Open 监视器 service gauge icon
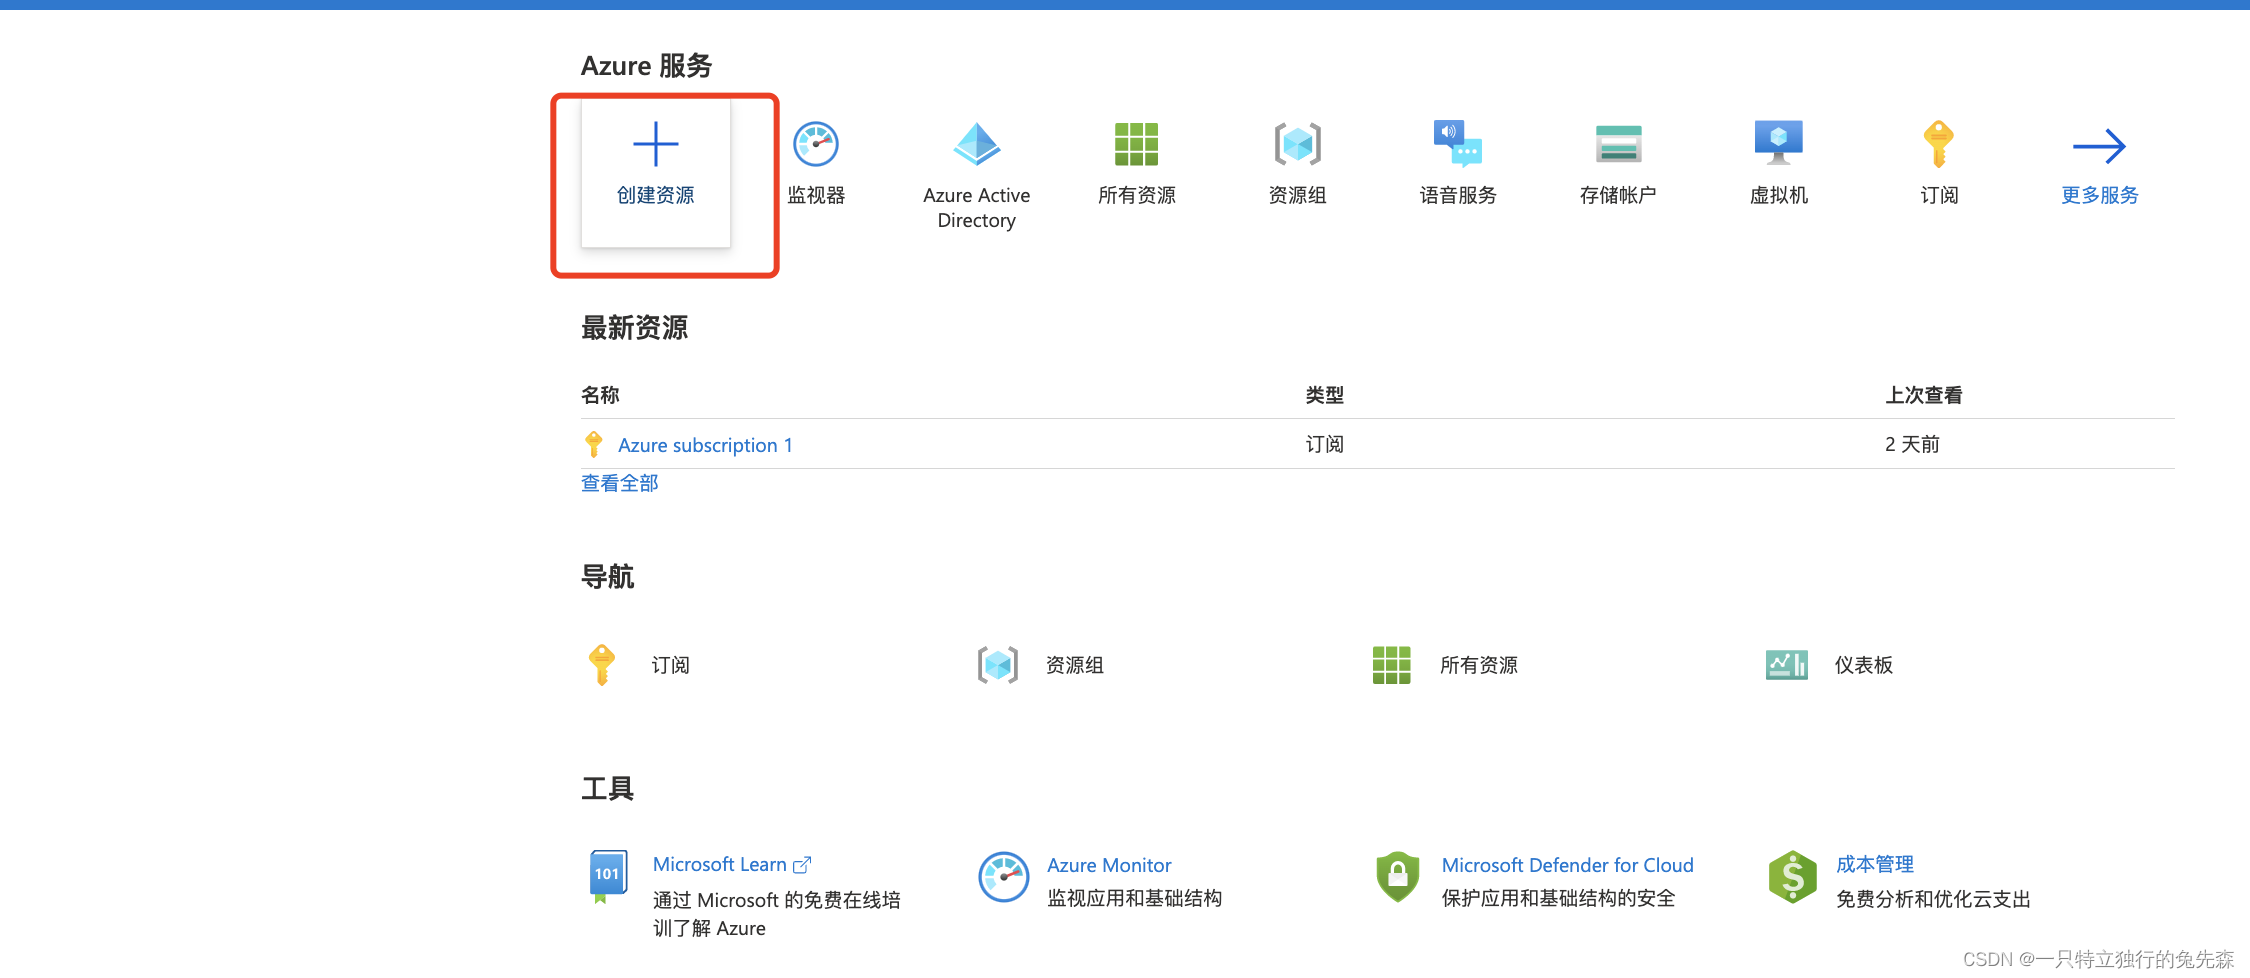Image resolution: width=2250 pixels, height=978 pixels. click(x=816, y=144)
